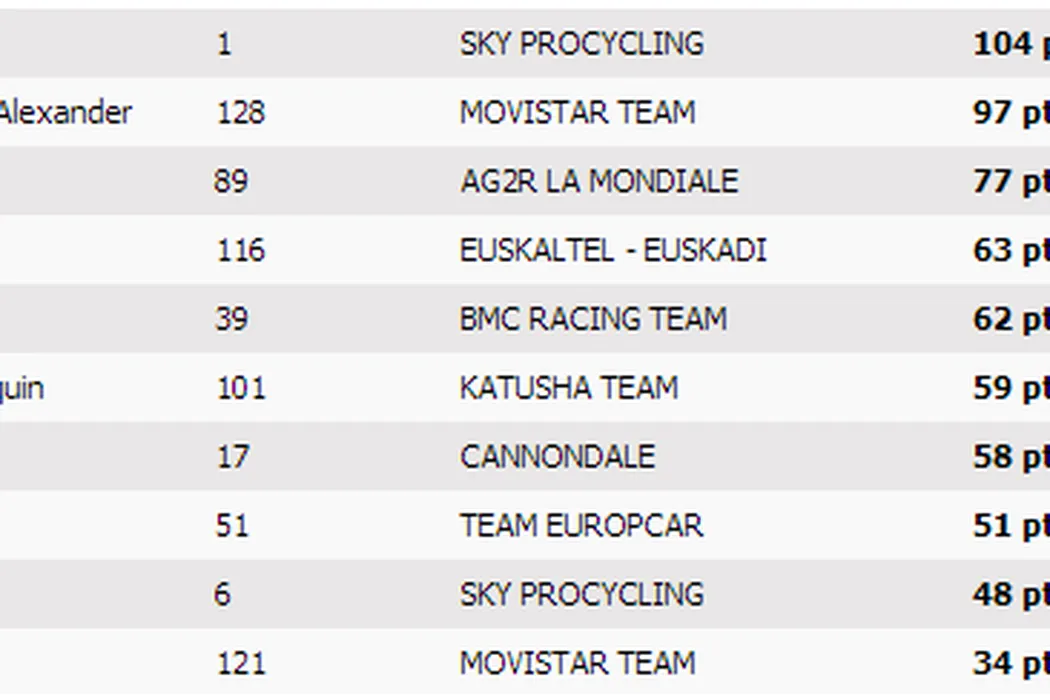Image resolution: width=1050 pixels, height=700 pixels.
Task: Open the BMC RACING TEAM link
Action: (592, 319)
